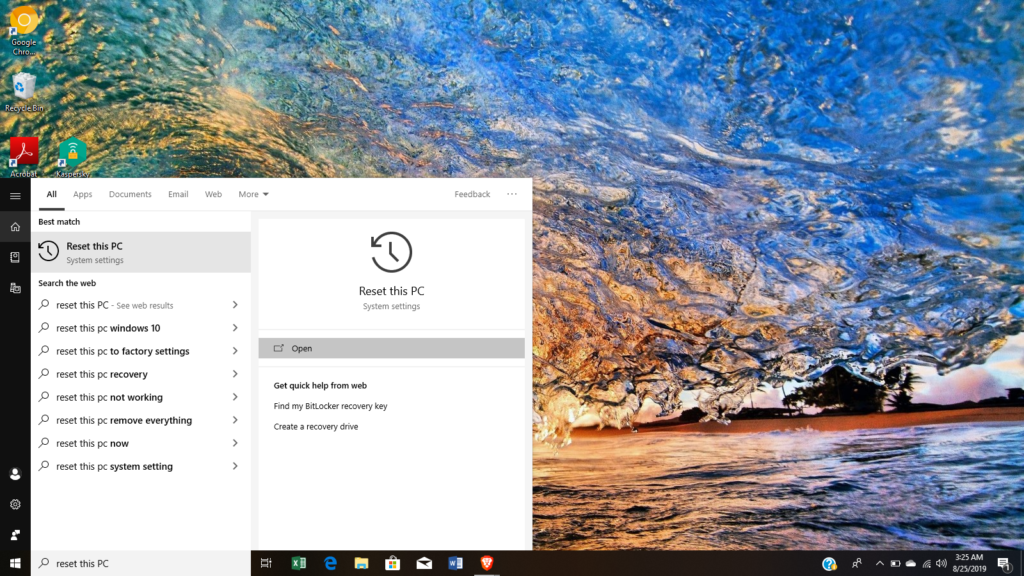The width and height of the screenshot is (1024, 576).
Task: Open the Brave browser on the taskbar
Action: click(x=487, y=563)
